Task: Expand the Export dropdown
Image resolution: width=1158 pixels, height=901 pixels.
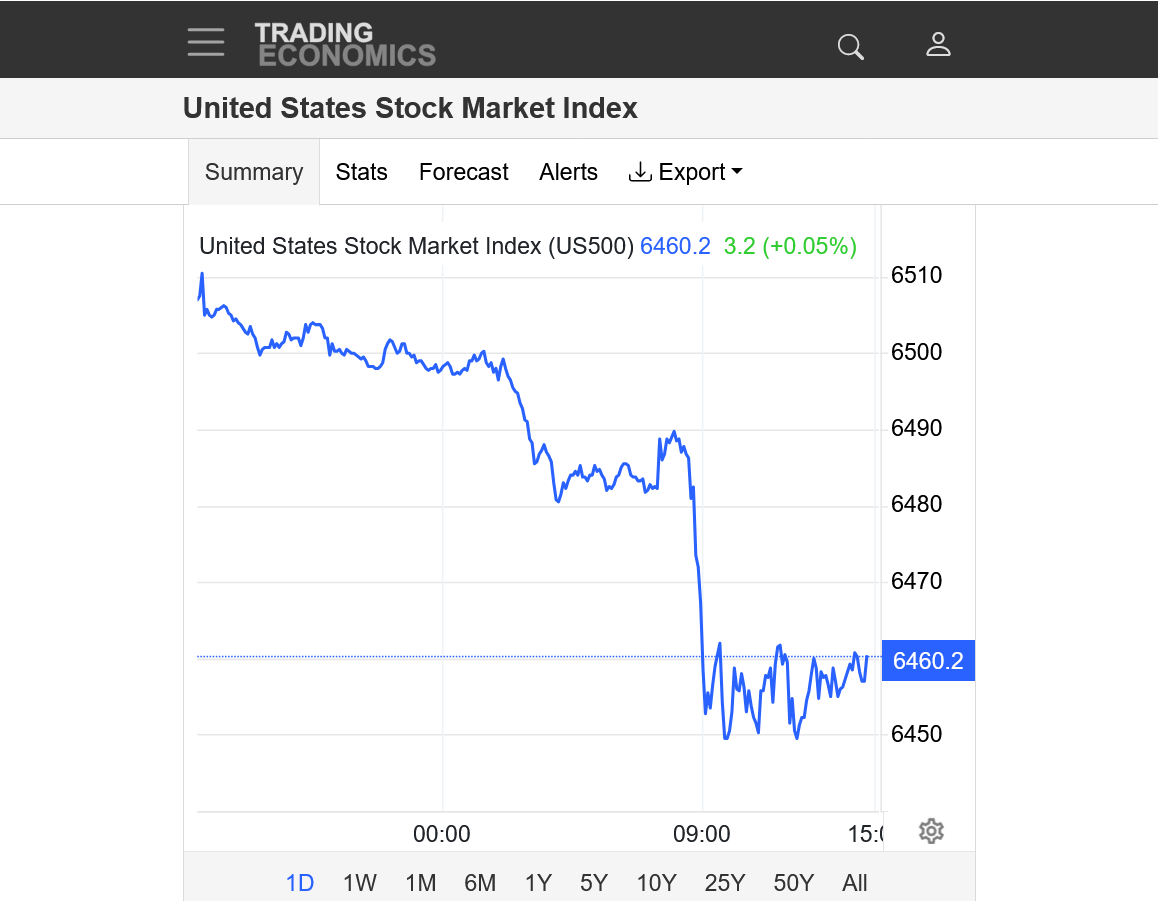Action: point(686,172)
